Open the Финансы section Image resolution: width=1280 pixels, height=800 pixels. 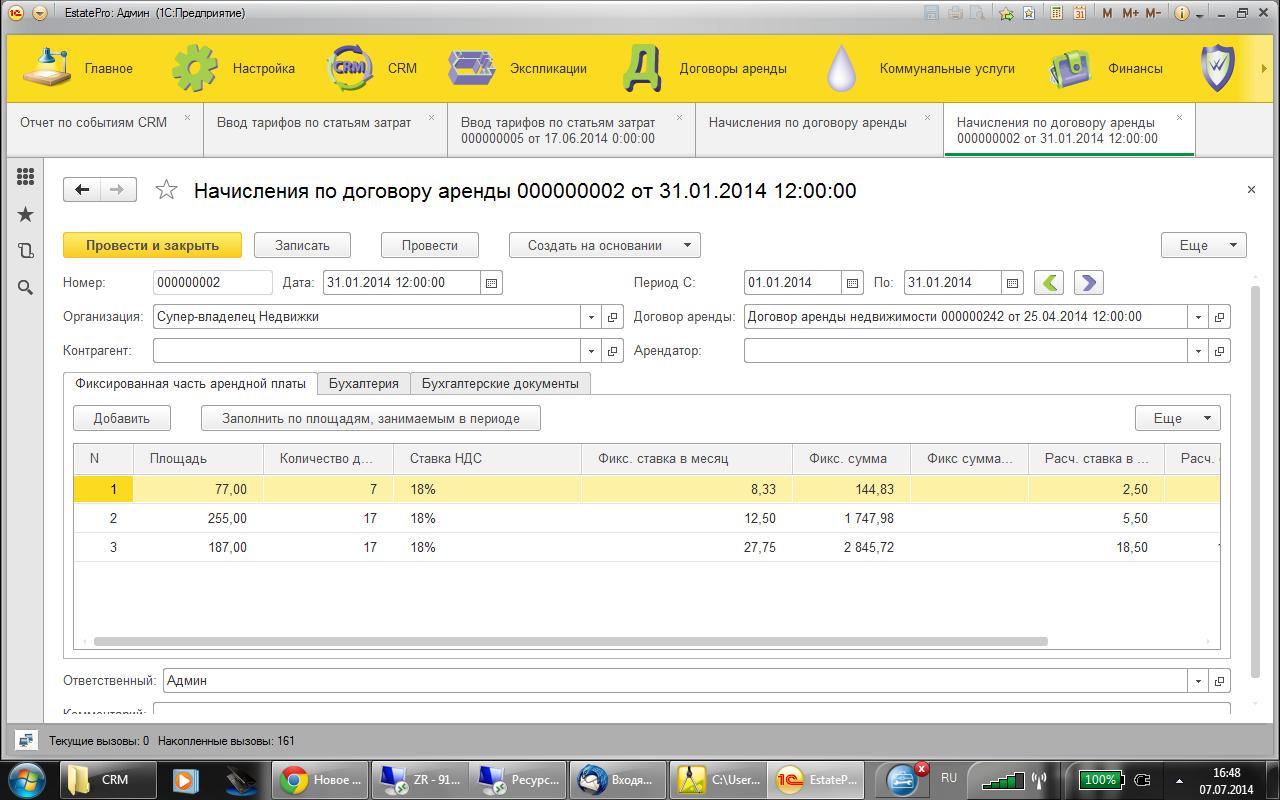(1105, 68)
